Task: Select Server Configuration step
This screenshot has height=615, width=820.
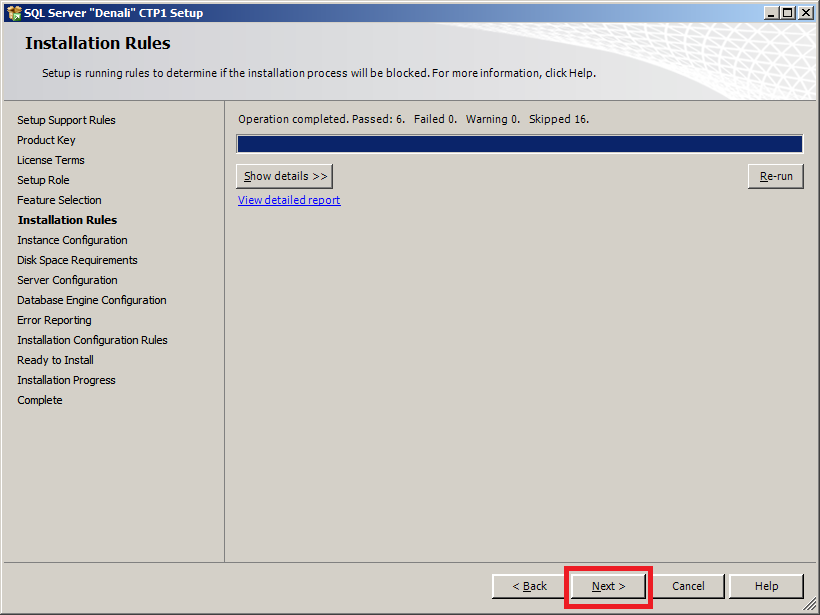Action: (x=67, y=280)
